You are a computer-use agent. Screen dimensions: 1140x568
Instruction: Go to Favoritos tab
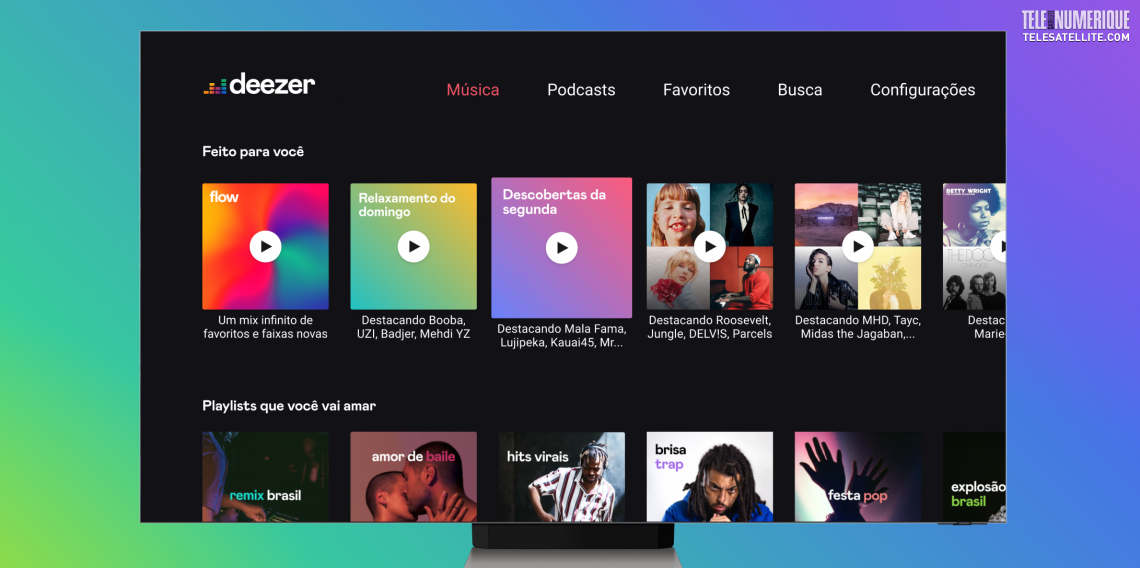pos(697,90)
